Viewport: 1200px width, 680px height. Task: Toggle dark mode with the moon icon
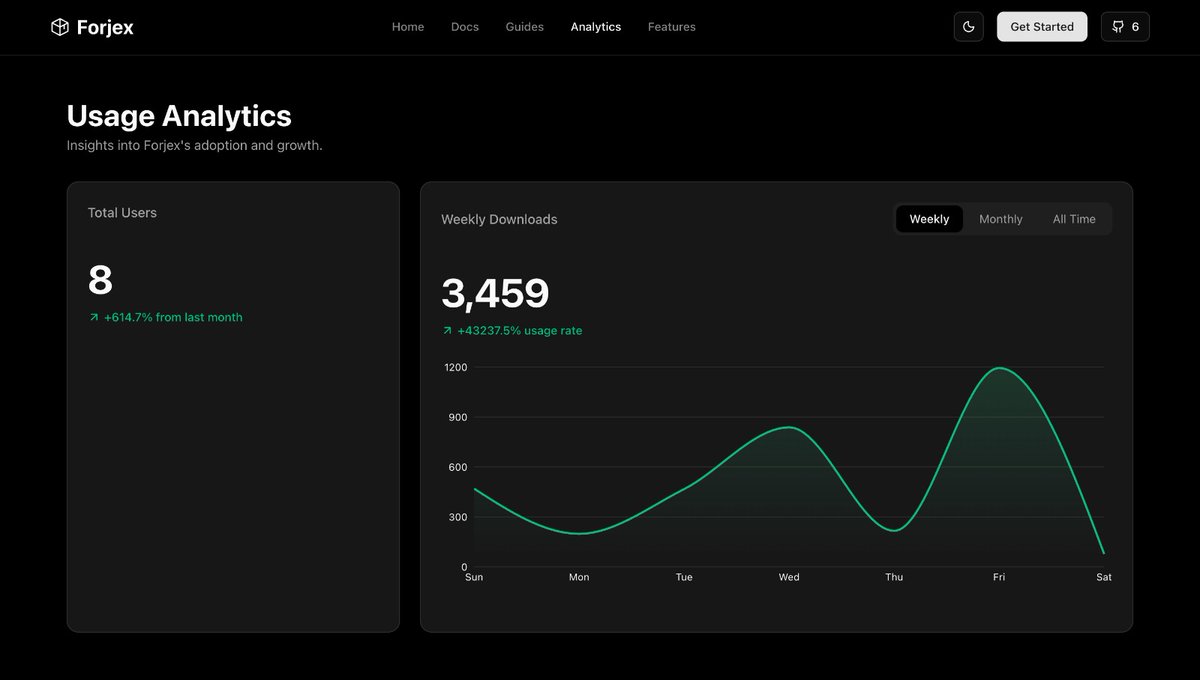coord(969,27)
